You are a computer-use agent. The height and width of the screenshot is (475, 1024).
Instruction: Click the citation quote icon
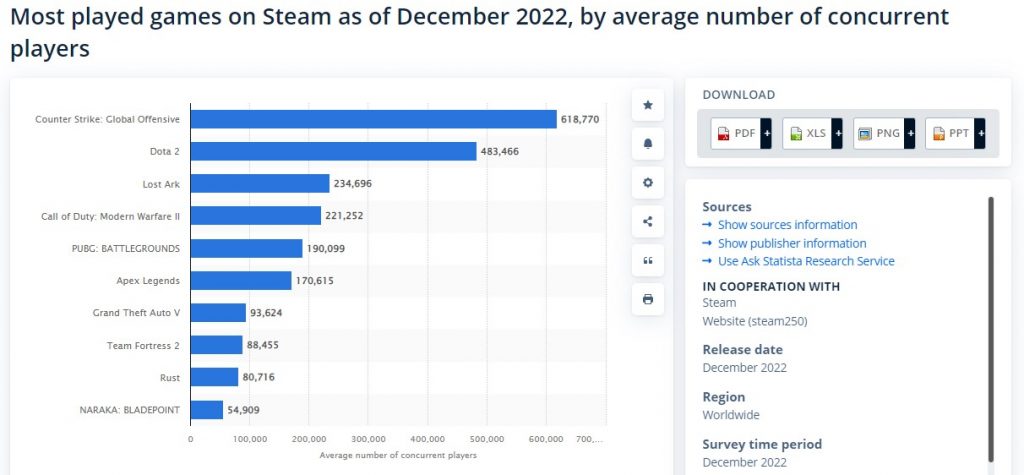coord(648,260)
